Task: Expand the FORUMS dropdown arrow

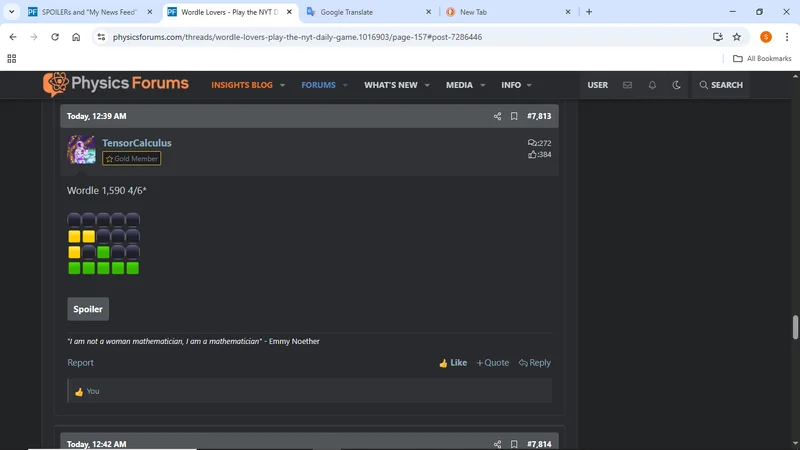Action: (345, 85)
